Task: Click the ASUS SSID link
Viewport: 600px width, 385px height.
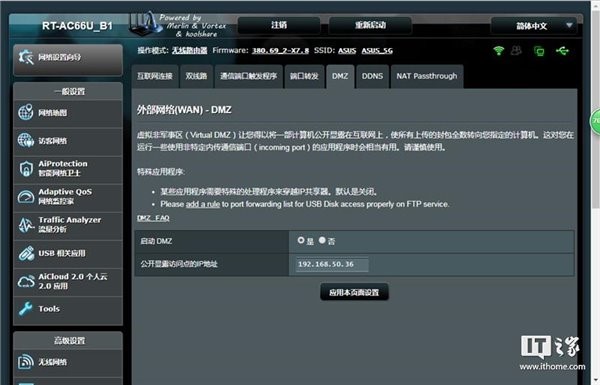Action: [x=347, y=51]
